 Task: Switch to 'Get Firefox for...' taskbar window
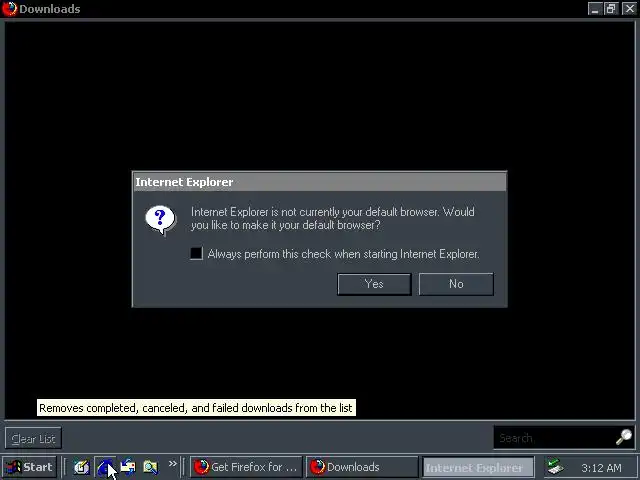(246, 467)
